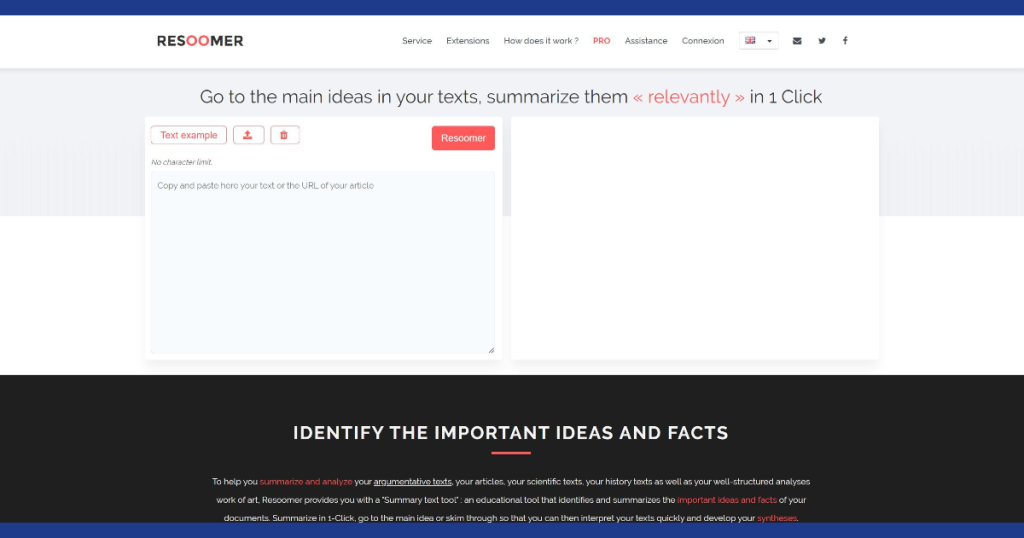Click the 'Identify the important ideas and facts' heading

[x=511, y=433]
